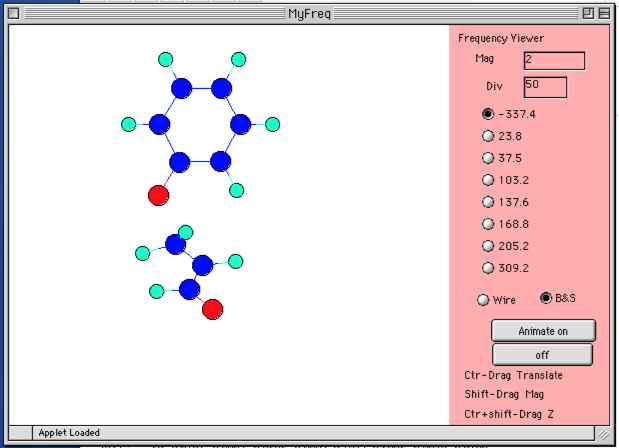Click the window zoom box icon
Screen dimensions: 619x448
click(588, 13)
